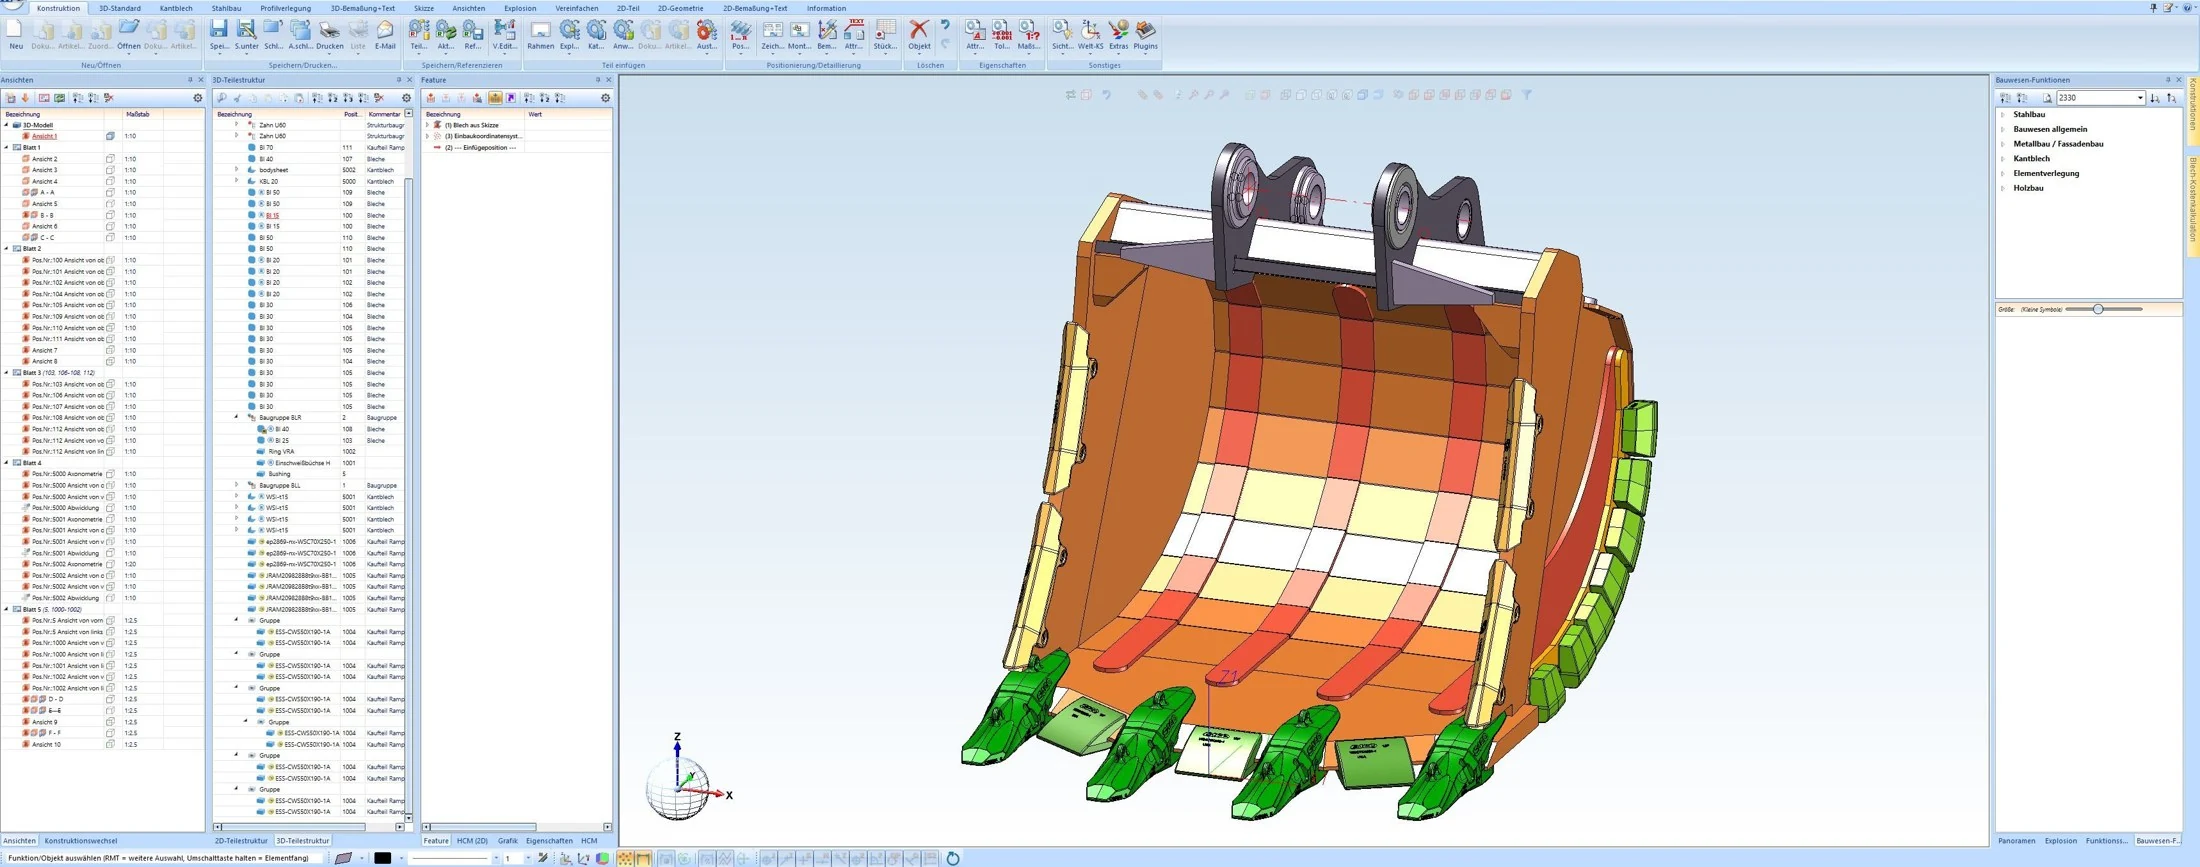Image resolution: width=2200 pixels, height=867 pixels.
Task: Switch to Konstruktionswechsel bottom tab
Action: click(x=81, y=841)
